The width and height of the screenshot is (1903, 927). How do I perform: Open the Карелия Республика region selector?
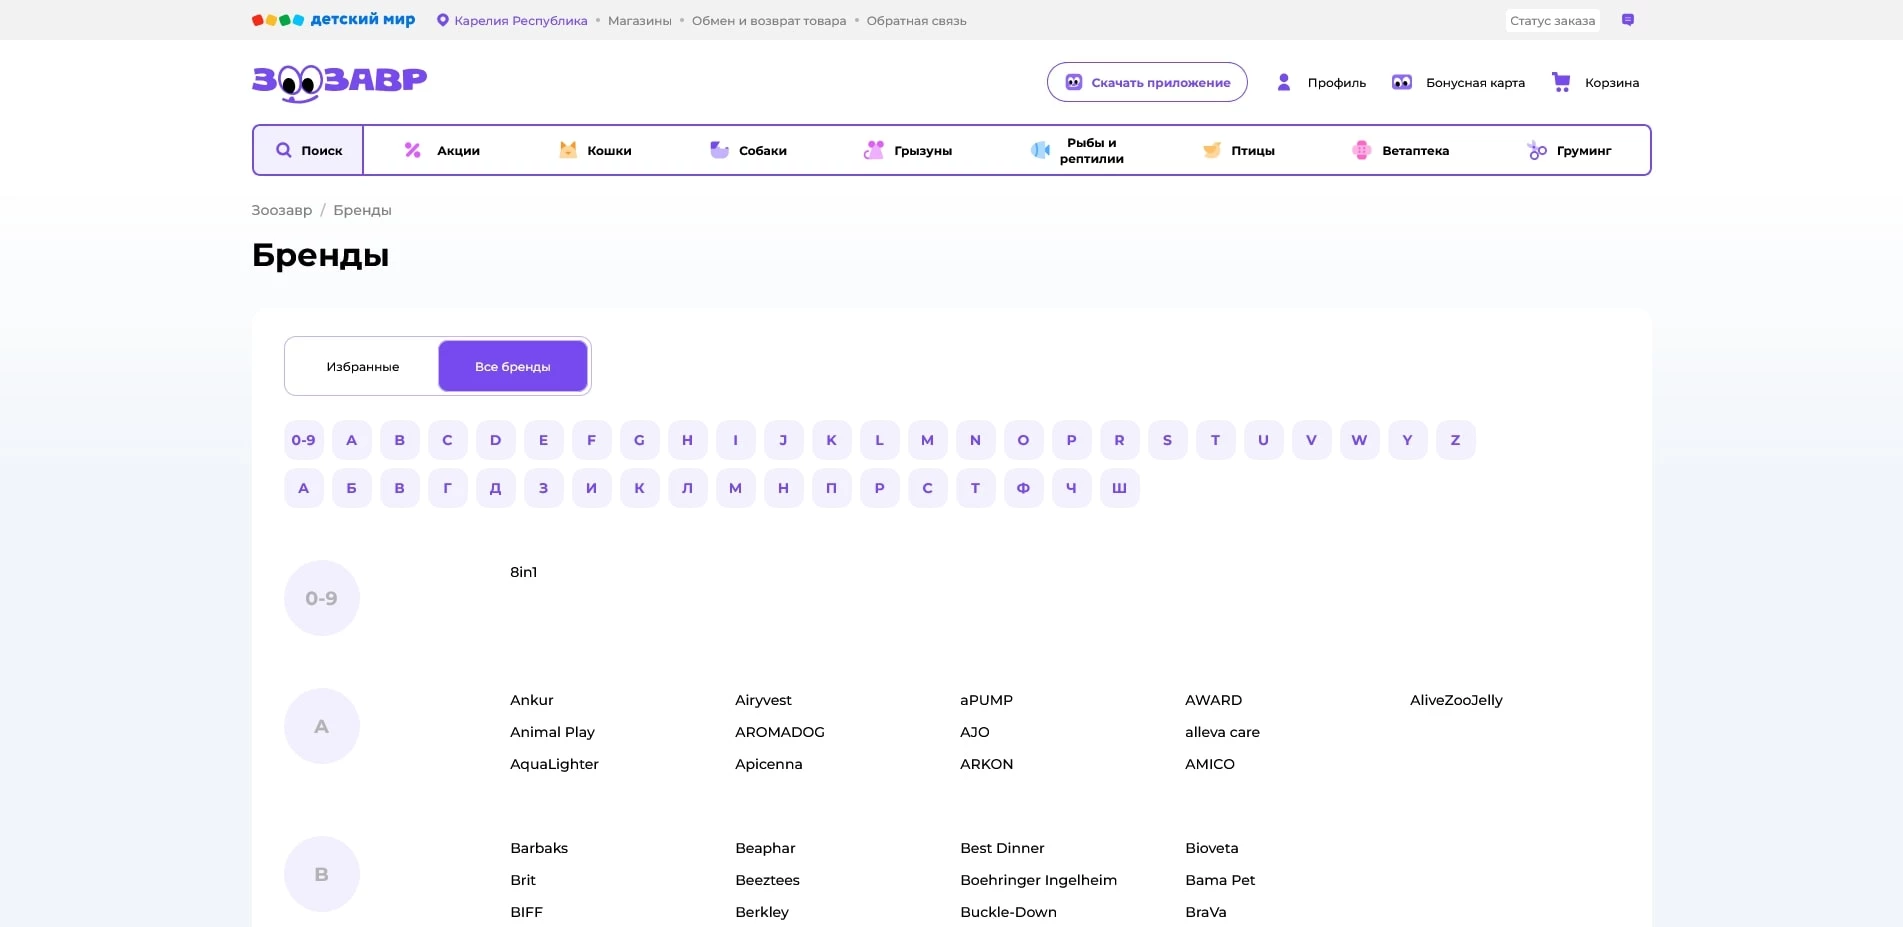coord(512,21)
